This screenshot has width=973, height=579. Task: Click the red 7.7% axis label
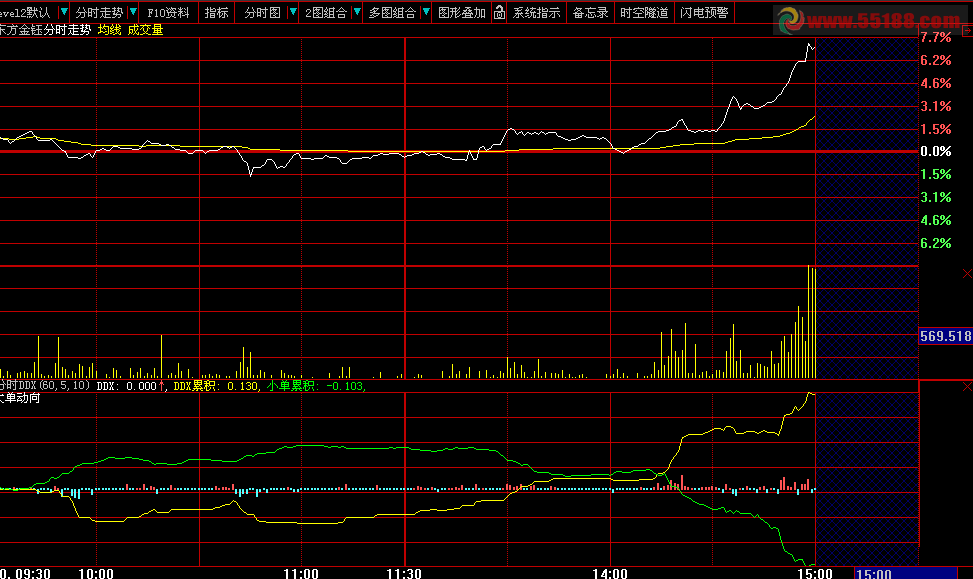pos(936,37)
